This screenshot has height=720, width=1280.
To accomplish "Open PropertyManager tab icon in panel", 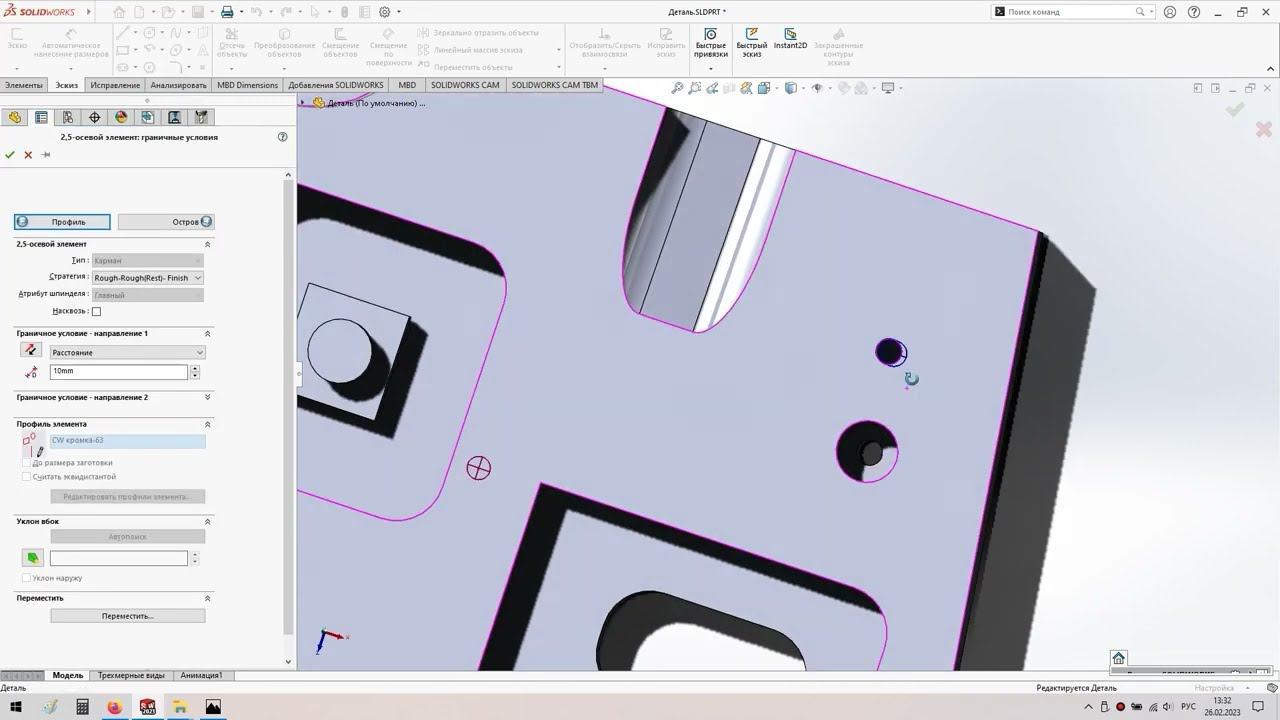I will [x=41, y=117].
